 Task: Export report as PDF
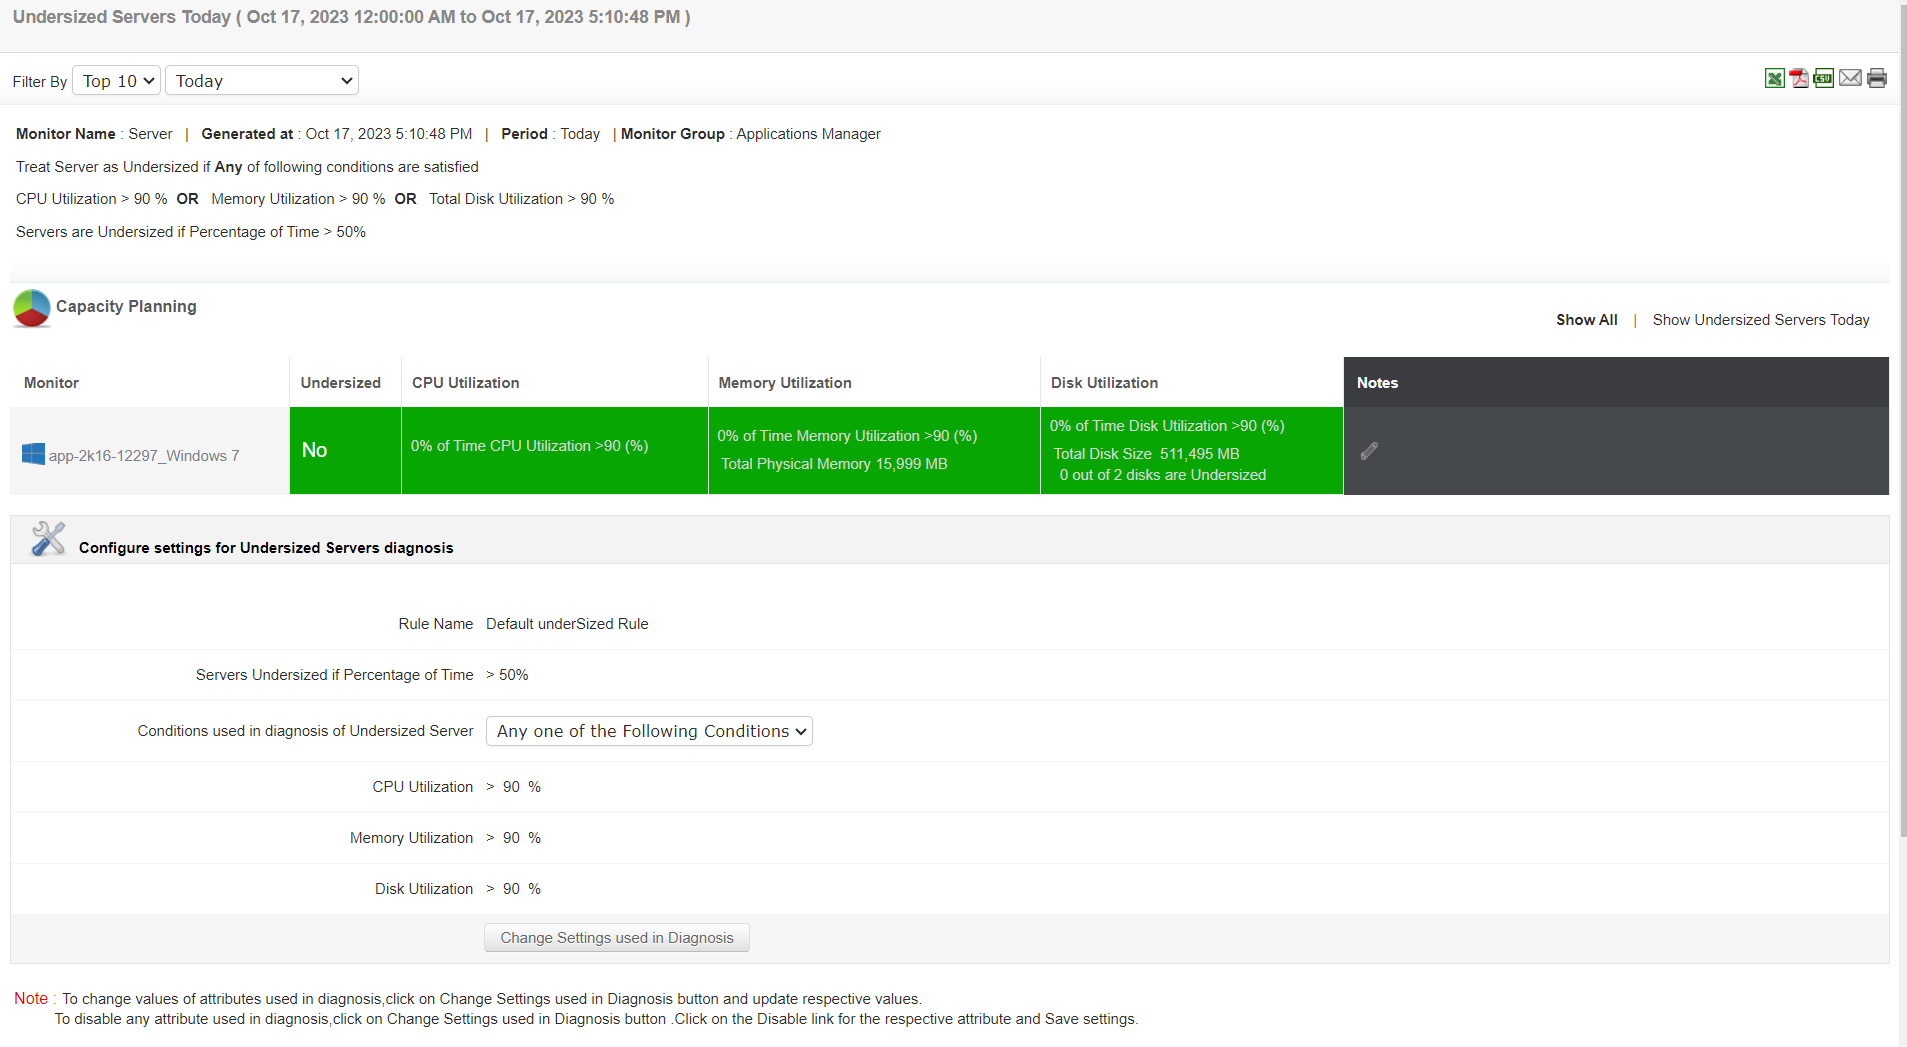(x=1799, y=79)
